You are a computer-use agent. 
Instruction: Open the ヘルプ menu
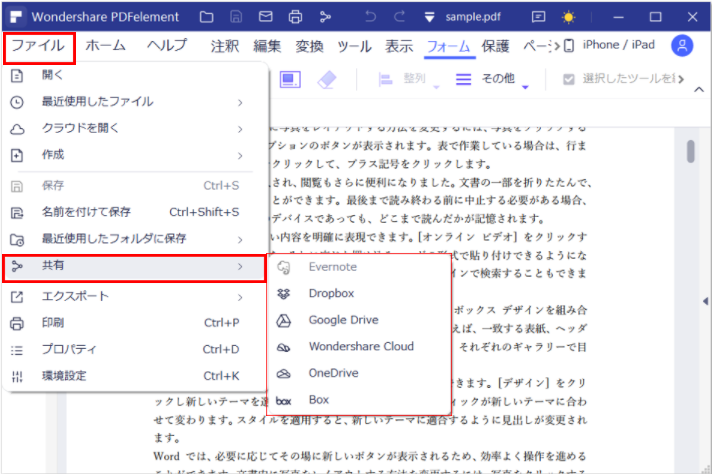tap(167, 45)
